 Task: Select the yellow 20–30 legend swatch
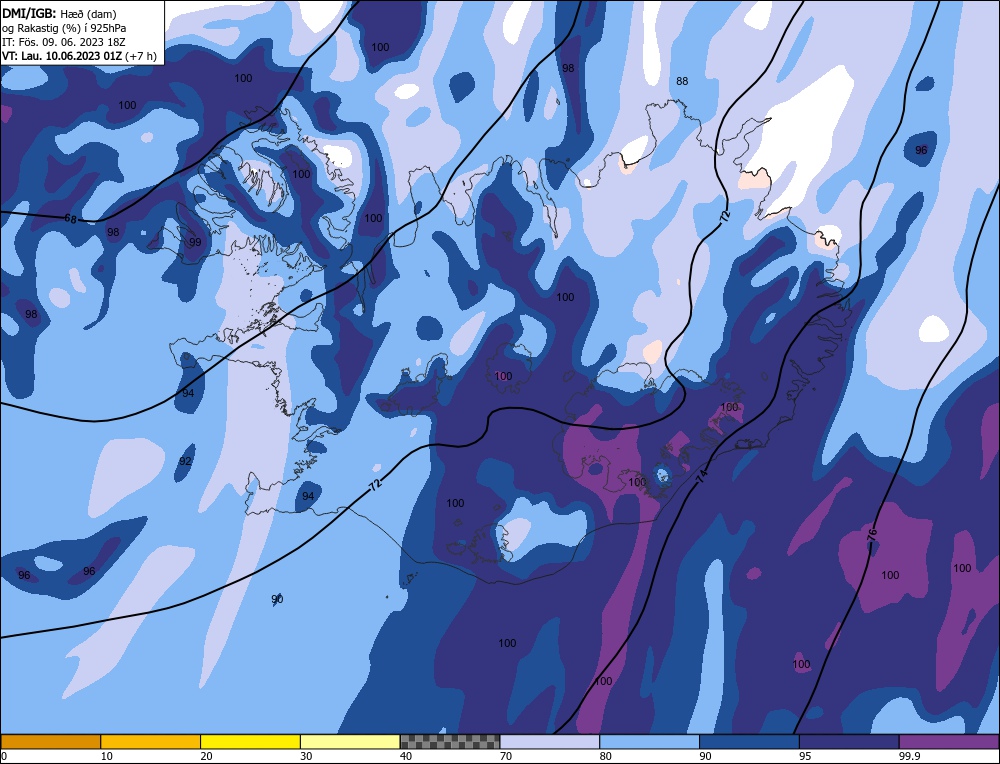pos(250,741)
